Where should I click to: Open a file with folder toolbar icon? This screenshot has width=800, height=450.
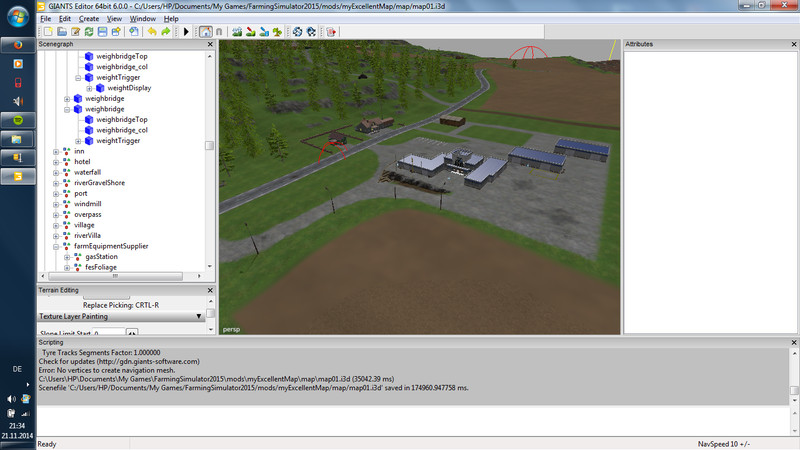point(62,32)
